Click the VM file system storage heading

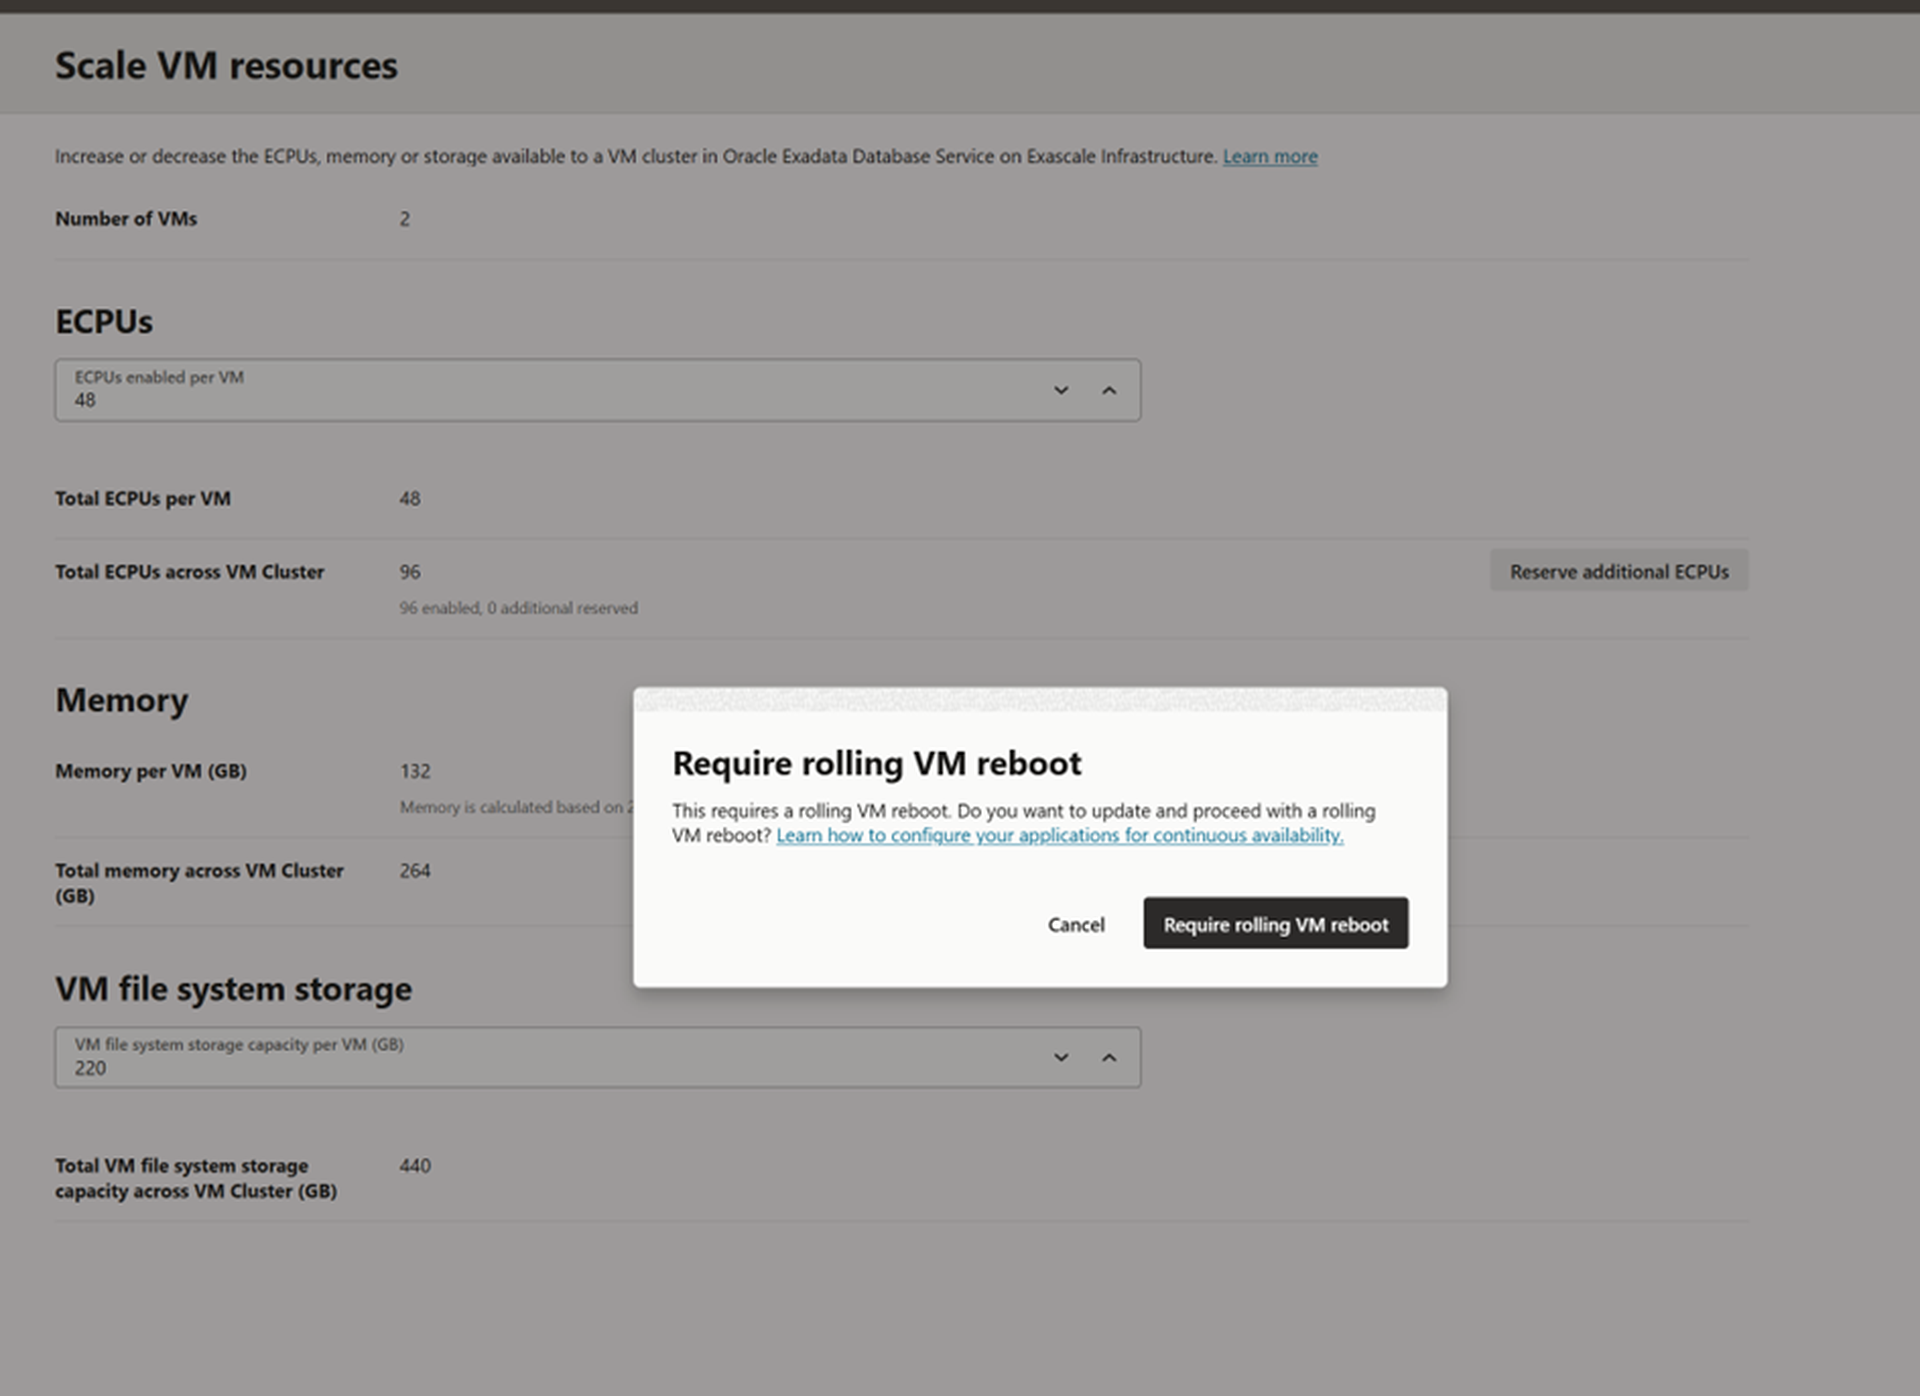click(233, 989)
